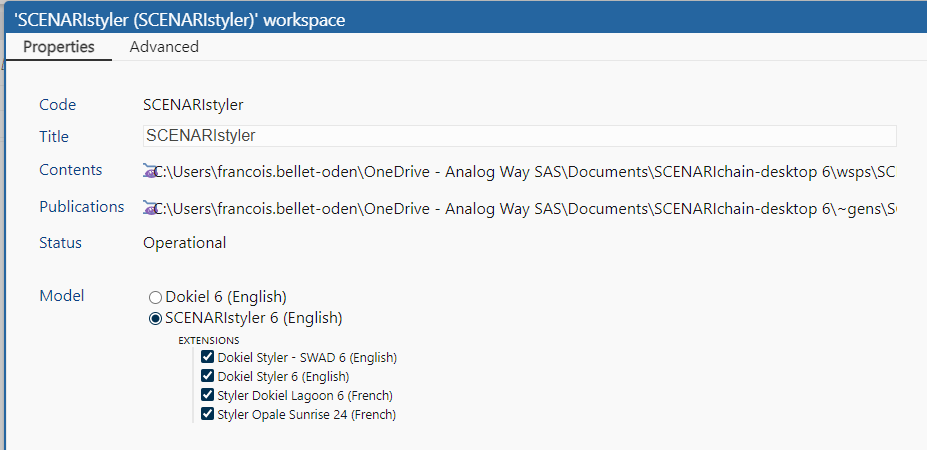Click the Operational status value
This screenshot has width=927, height=450.
click(x=184, y=243)
